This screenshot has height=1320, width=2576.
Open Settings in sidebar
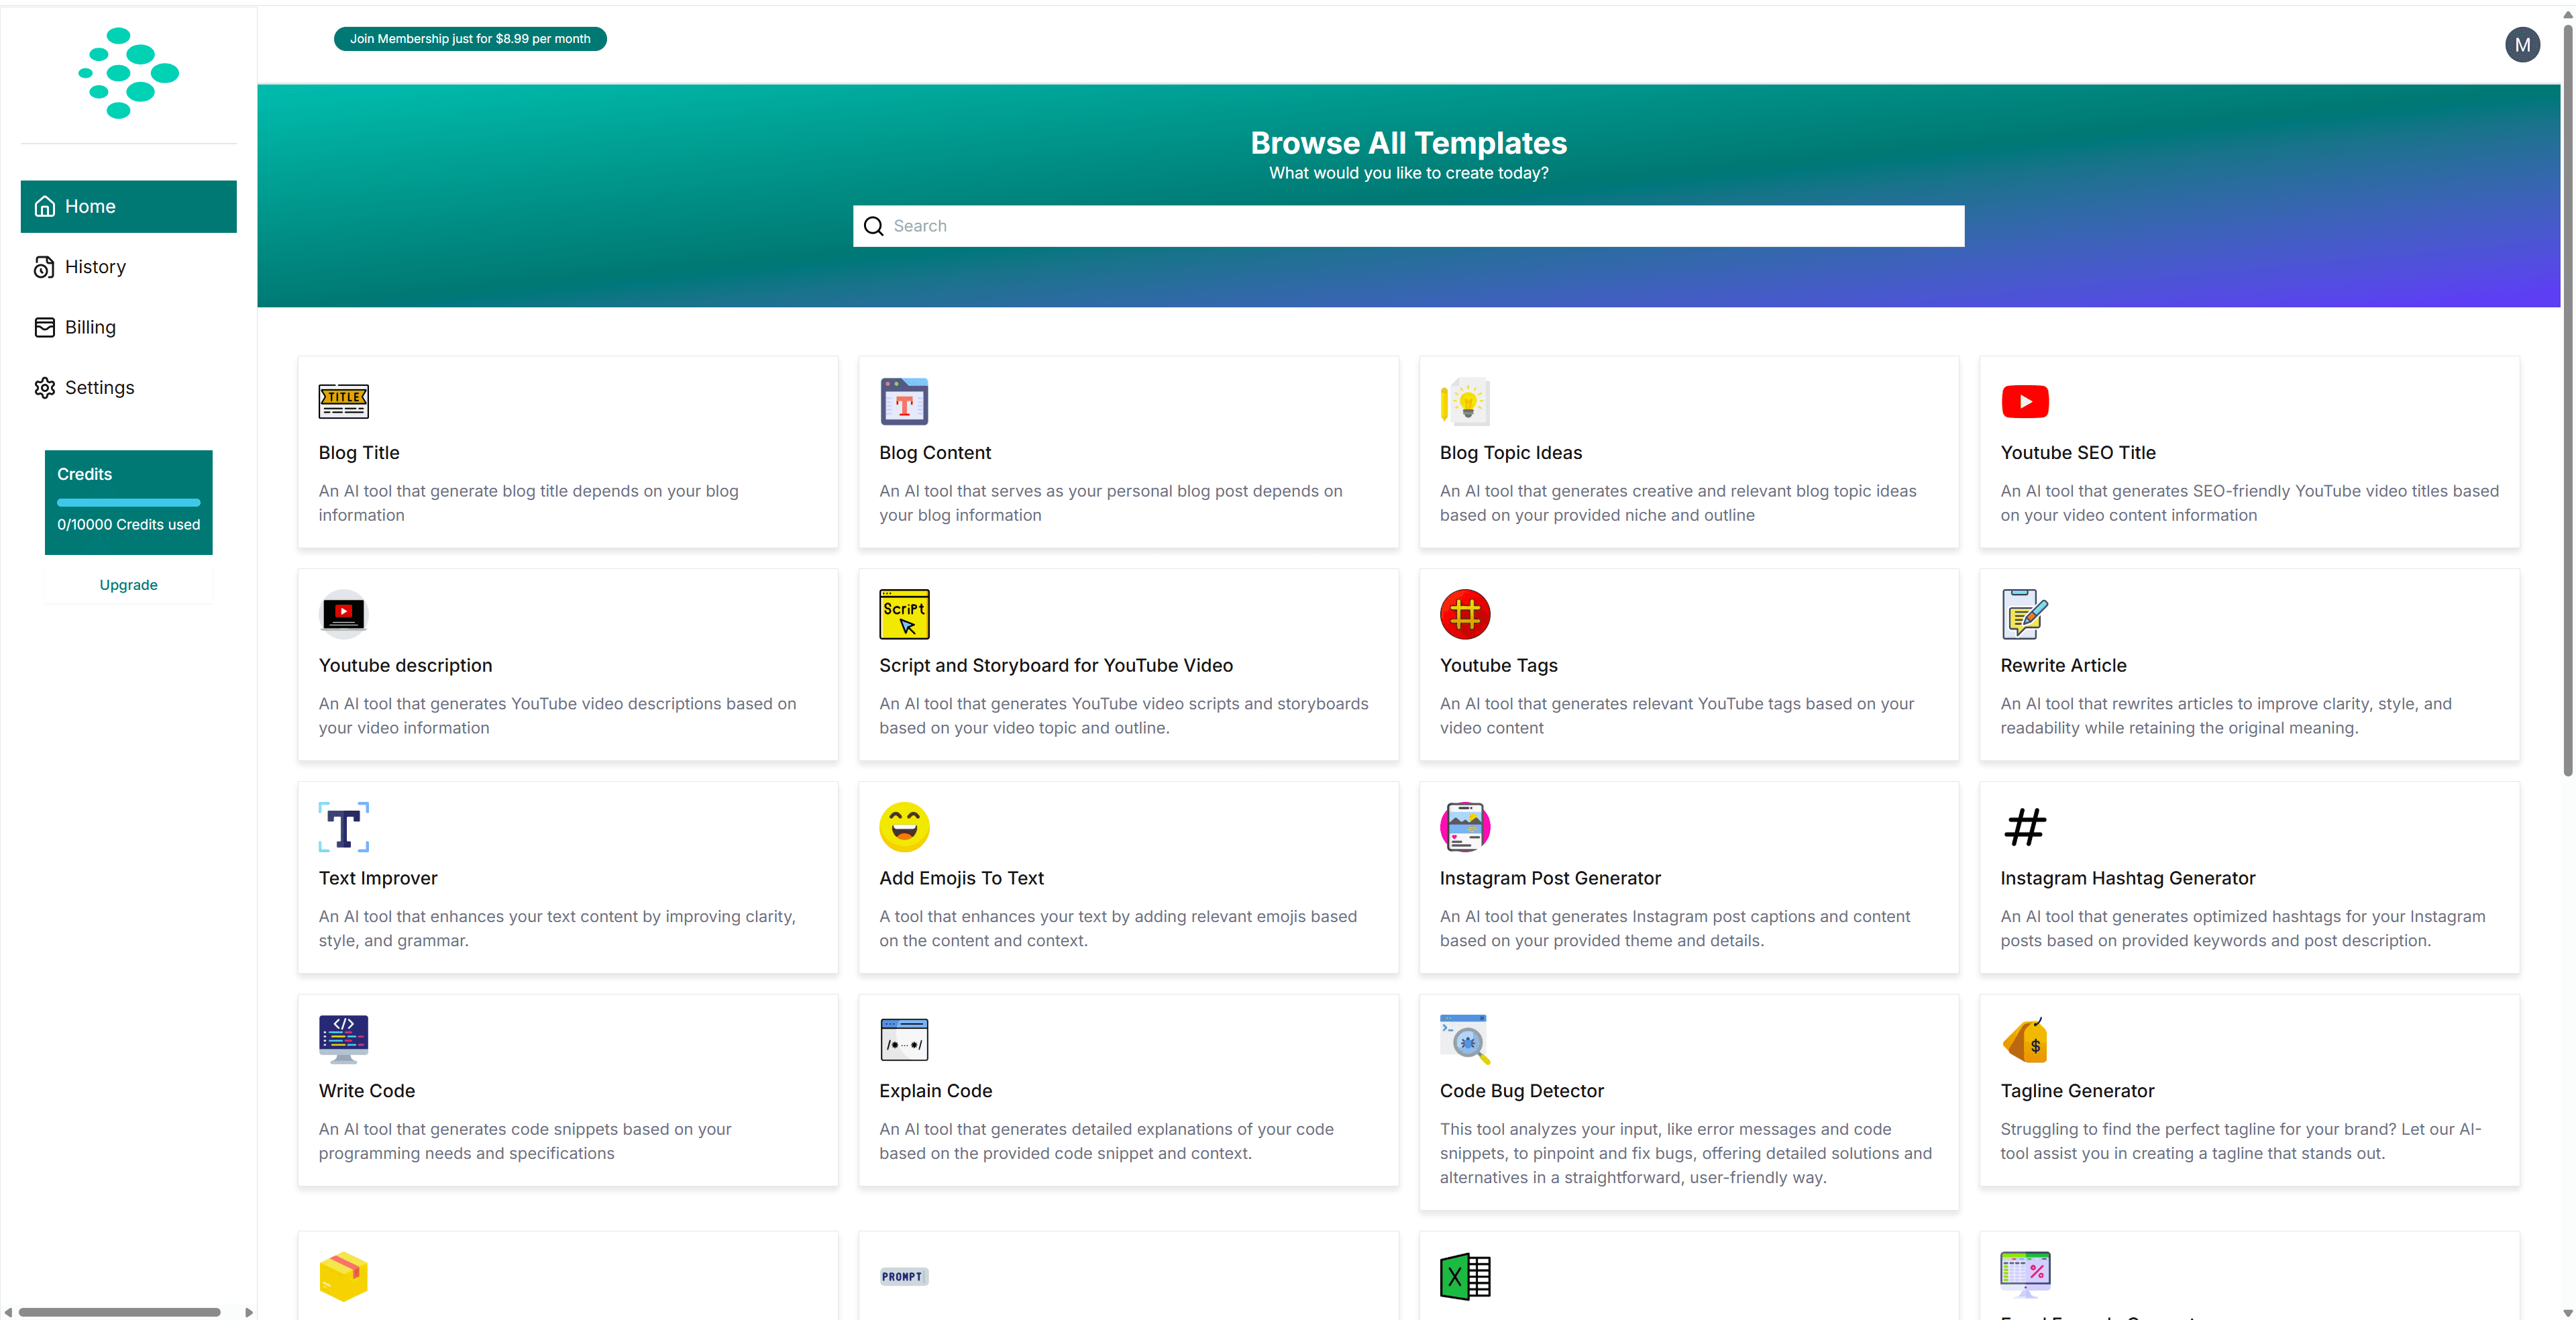pos(128,387)
